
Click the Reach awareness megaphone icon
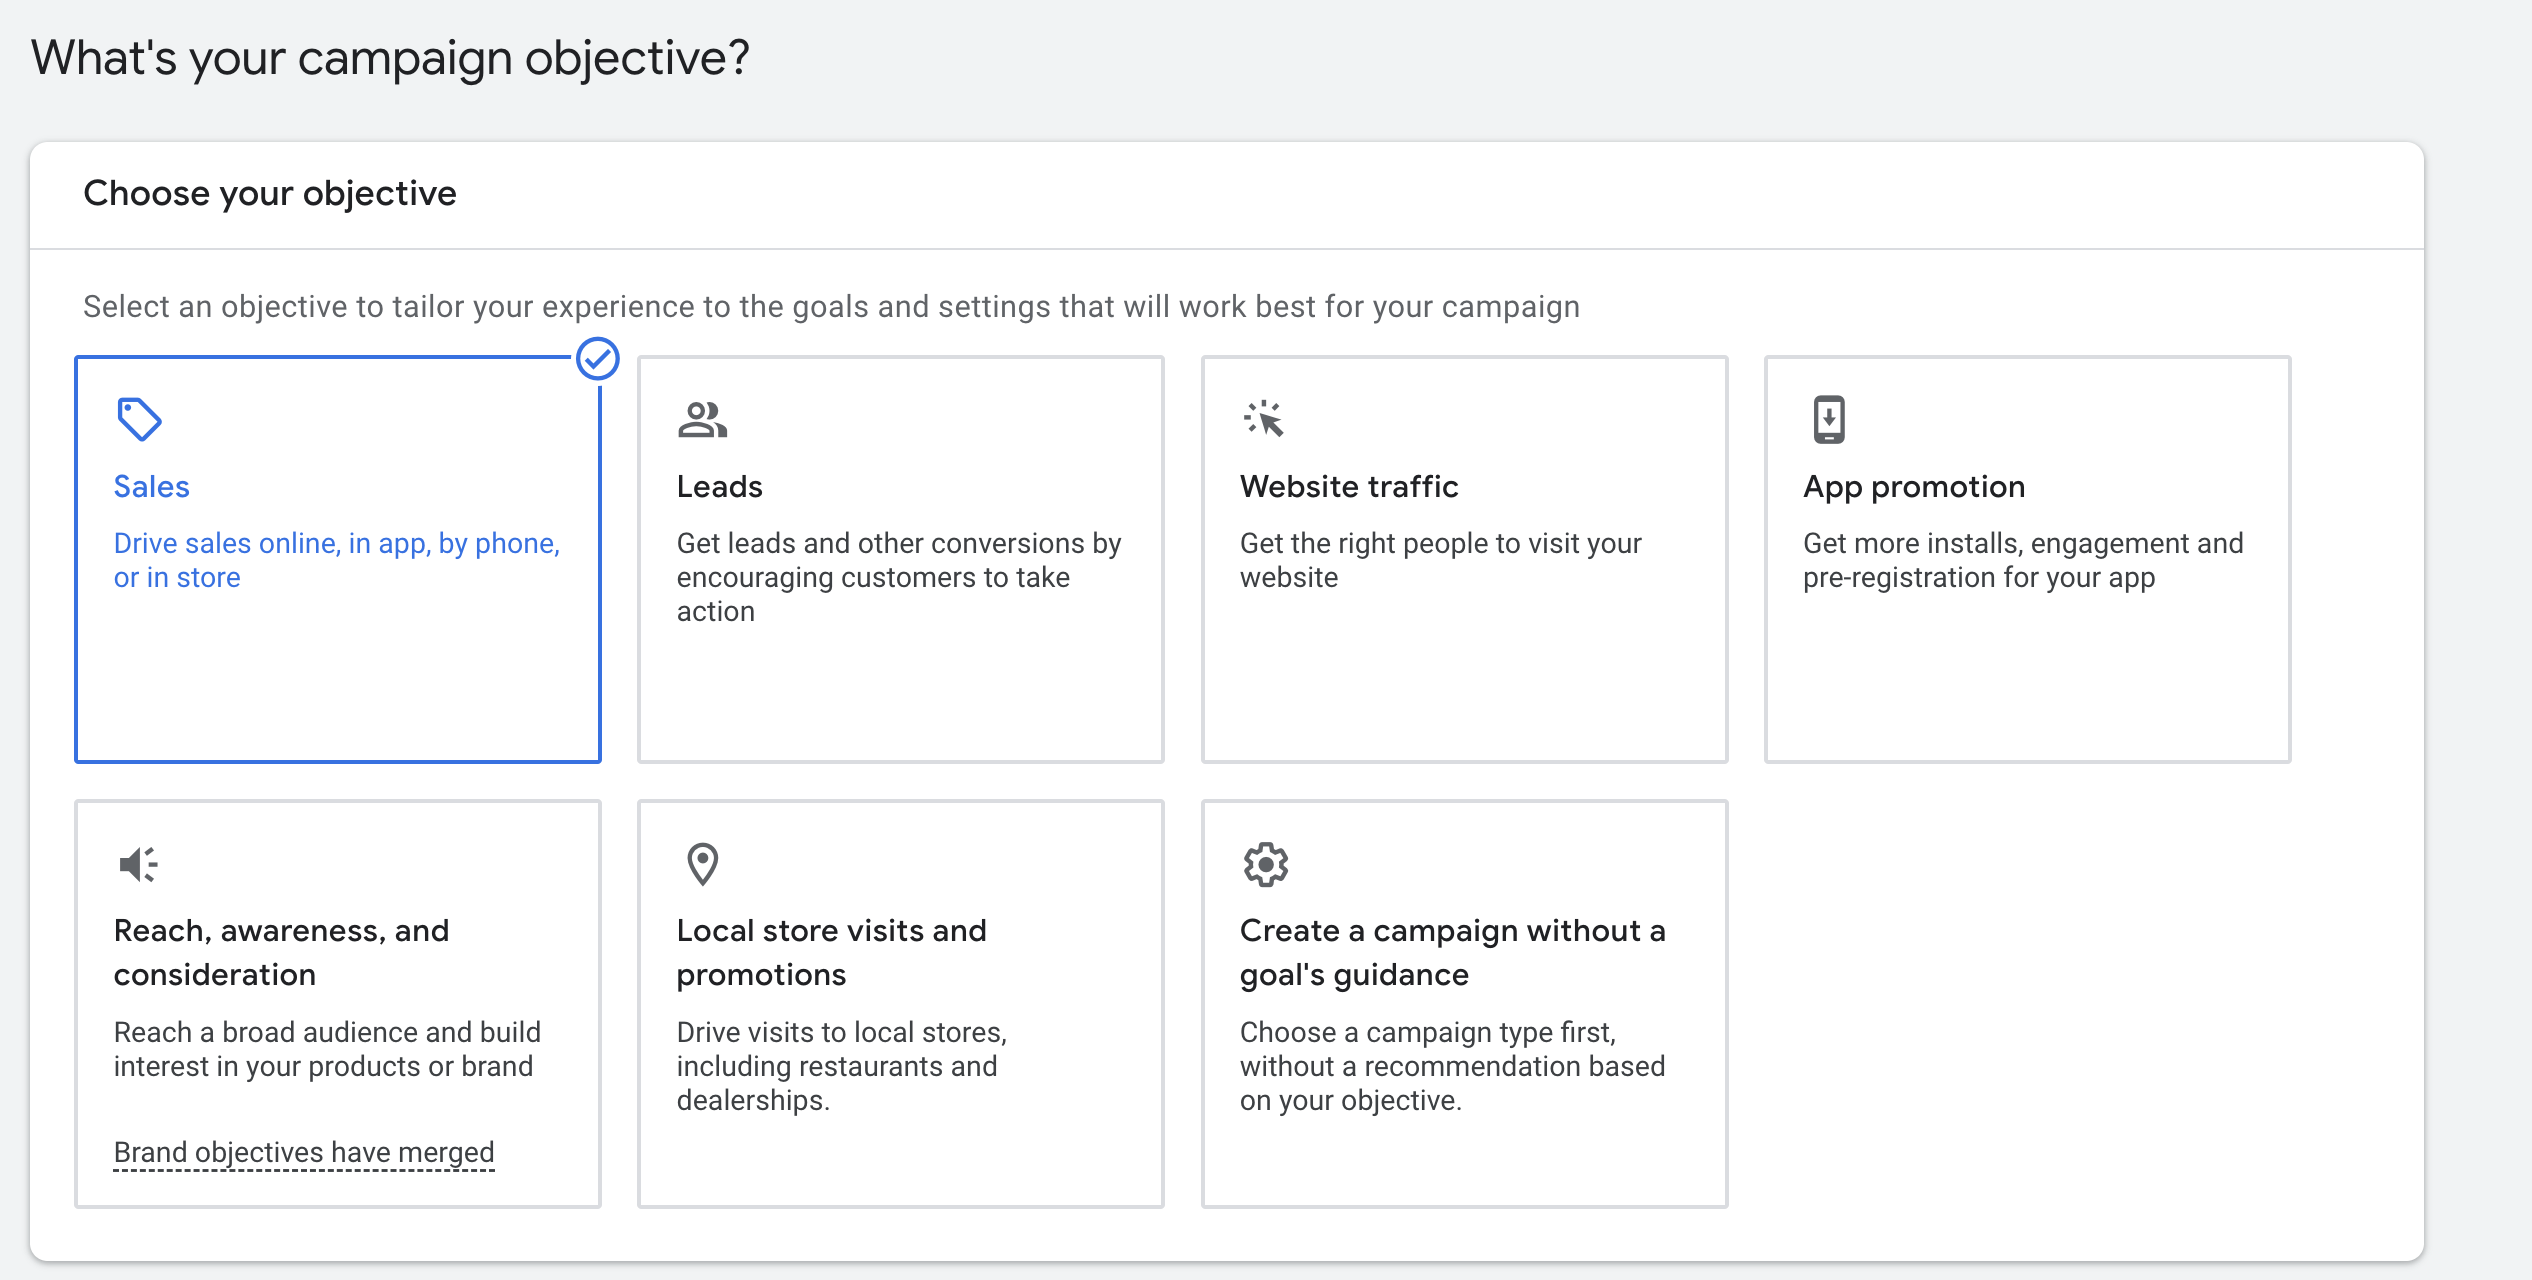click(x=138, y=864)
